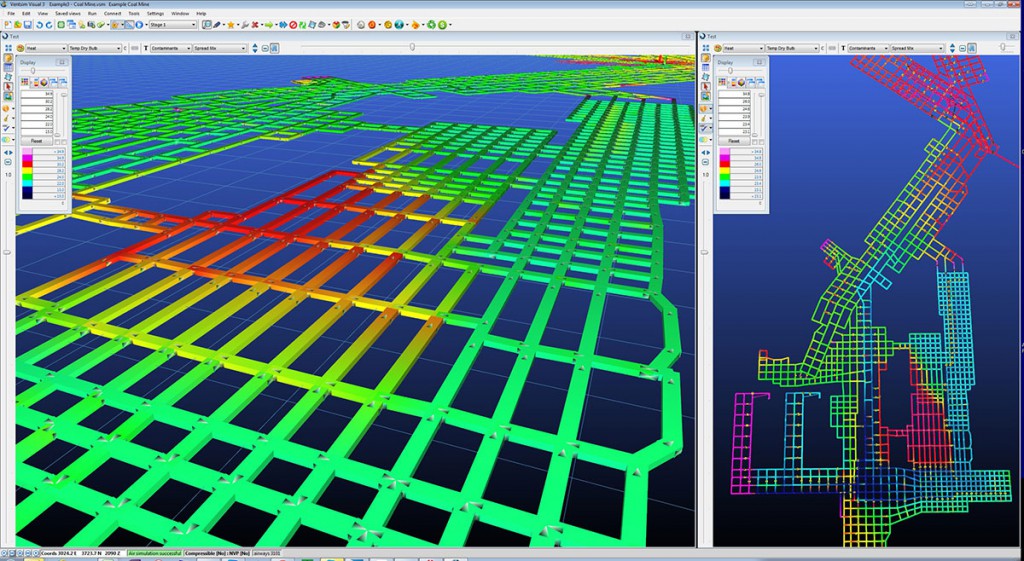Screen dimensions: 1024x561
Task: Click the blue double-arrow reverse icon
Action: click(x=283, y=25)
